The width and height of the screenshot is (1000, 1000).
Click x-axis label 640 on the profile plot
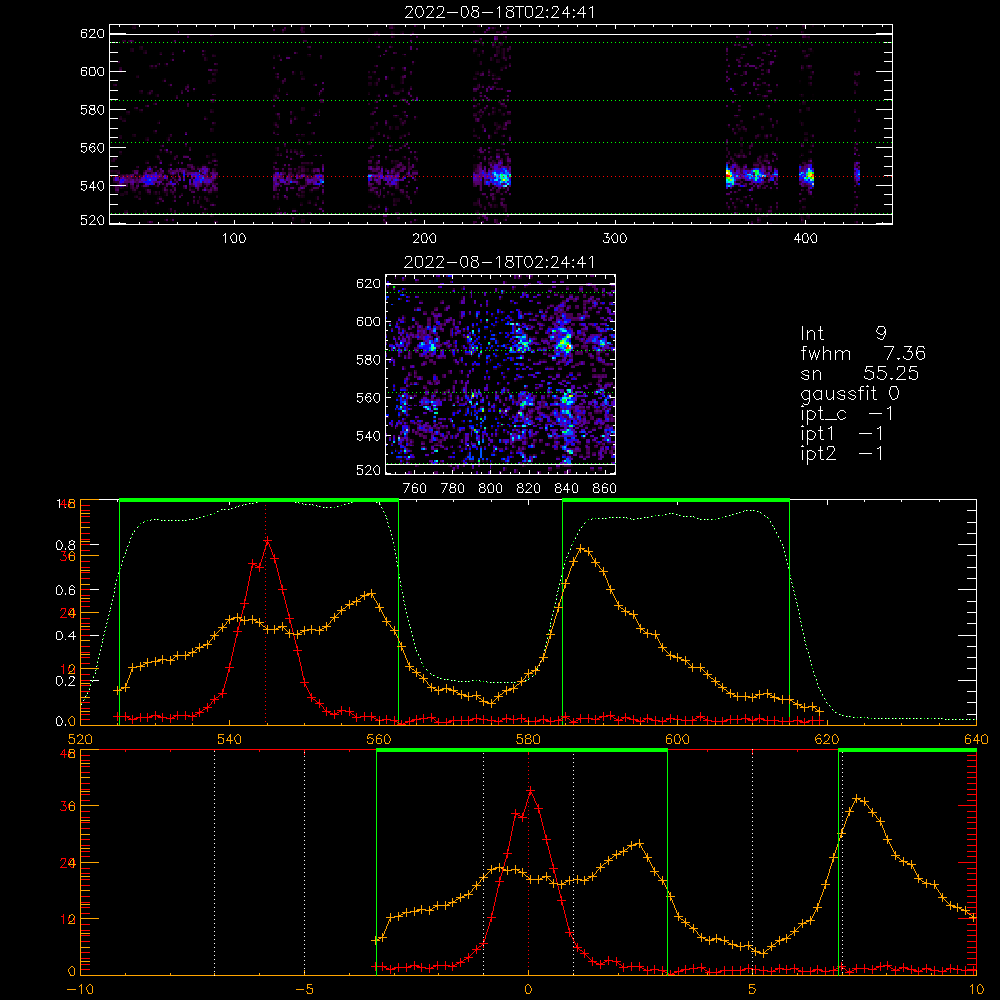(x=976, y=740)
